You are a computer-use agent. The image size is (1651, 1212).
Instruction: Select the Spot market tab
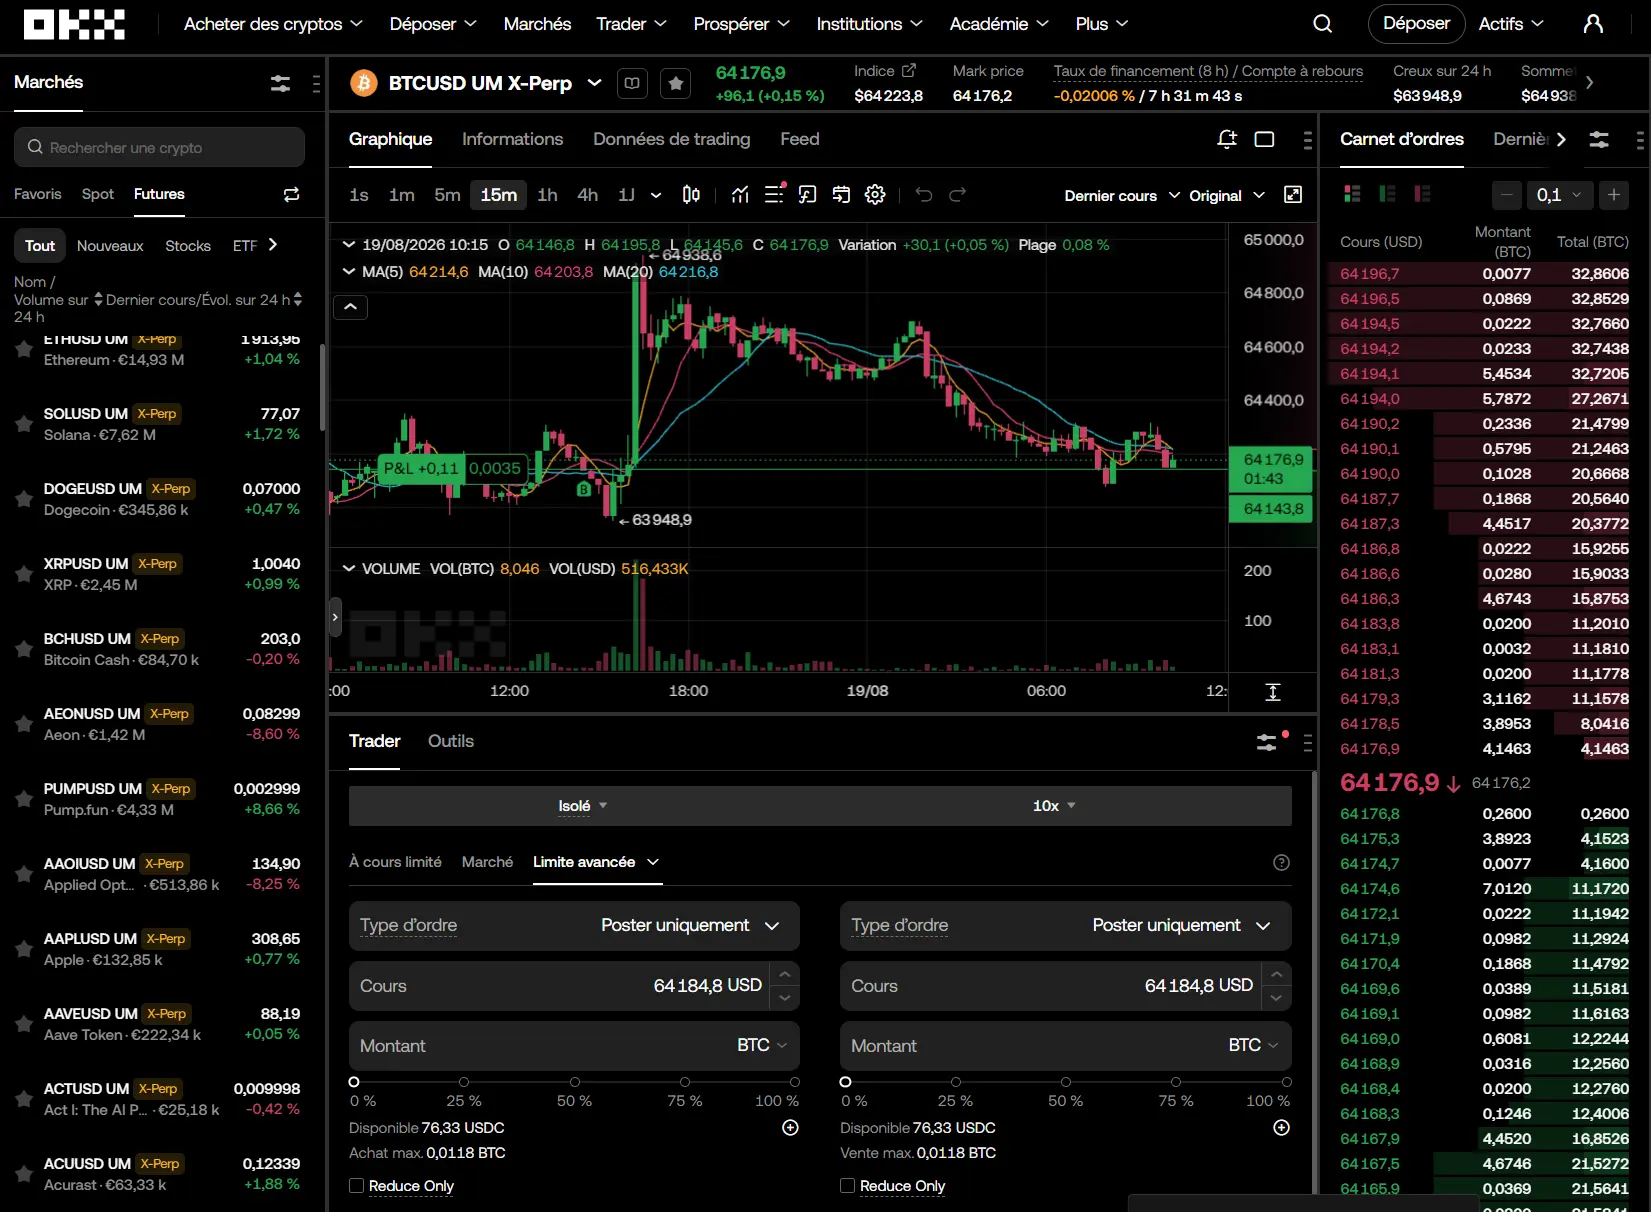click(98, 194)
